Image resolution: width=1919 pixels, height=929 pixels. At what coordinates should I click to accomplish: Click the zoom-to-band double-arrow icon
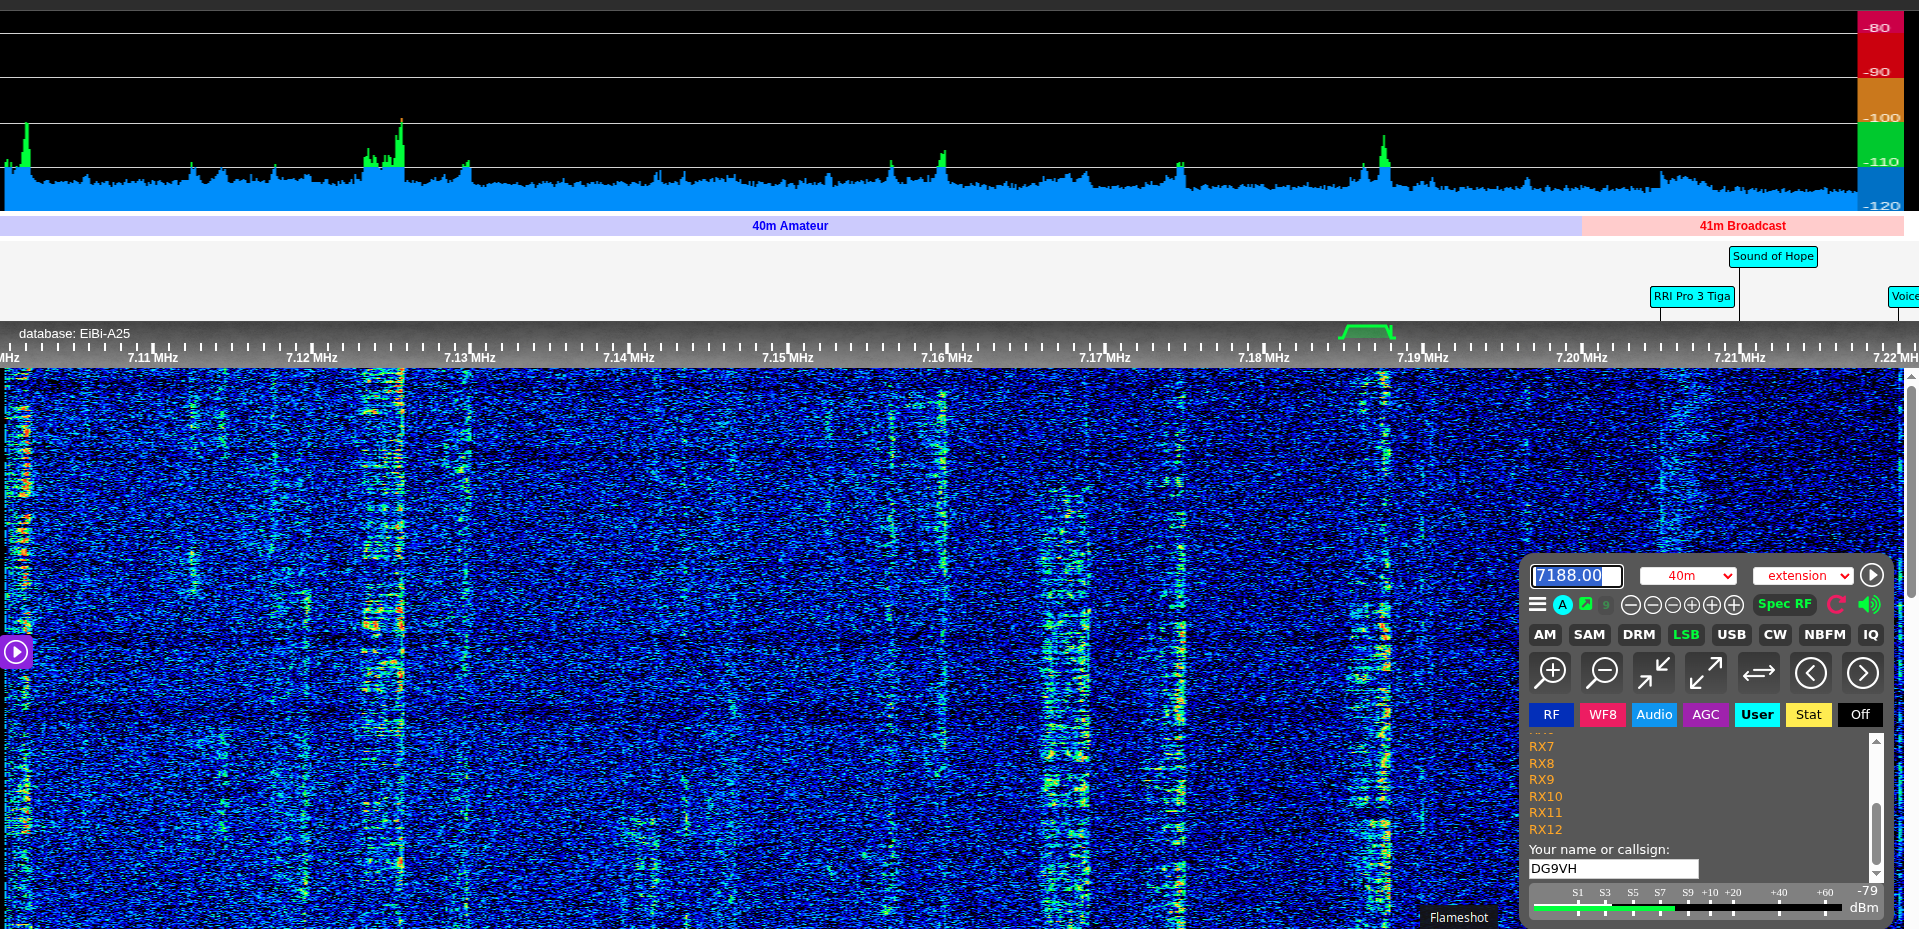click(x=1759, y=672)
